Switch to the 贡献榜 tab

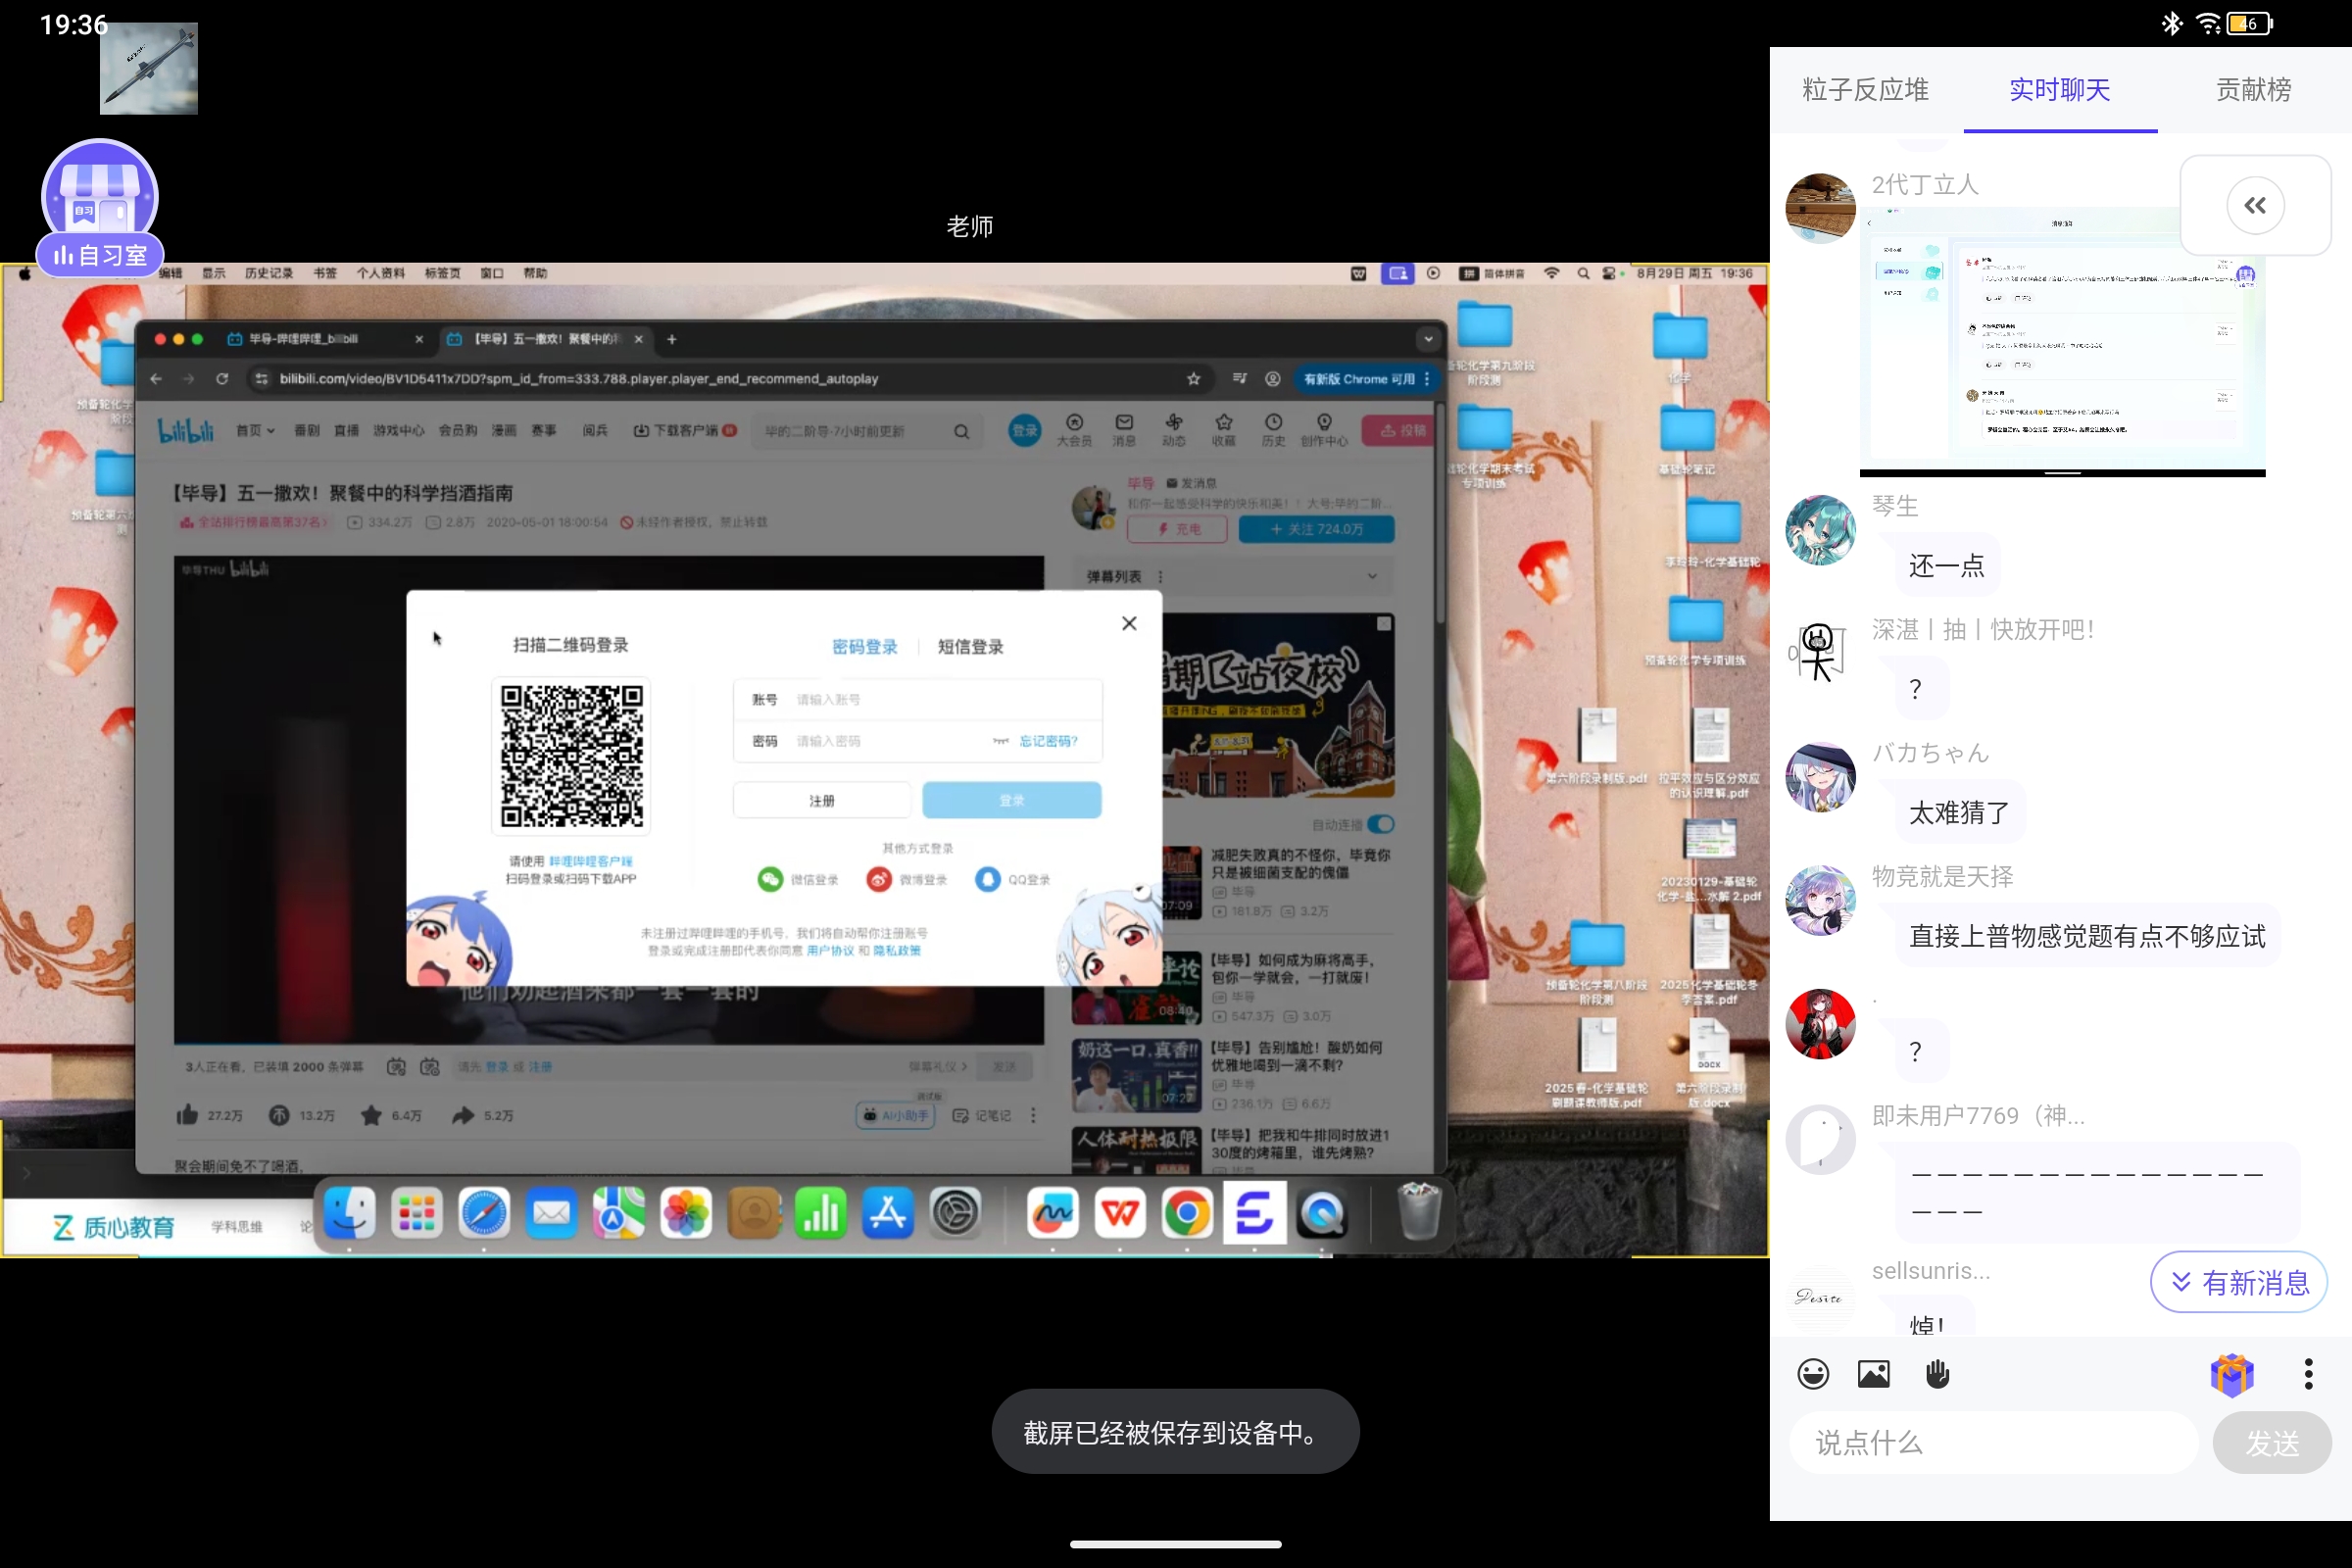click(2253, 90)
